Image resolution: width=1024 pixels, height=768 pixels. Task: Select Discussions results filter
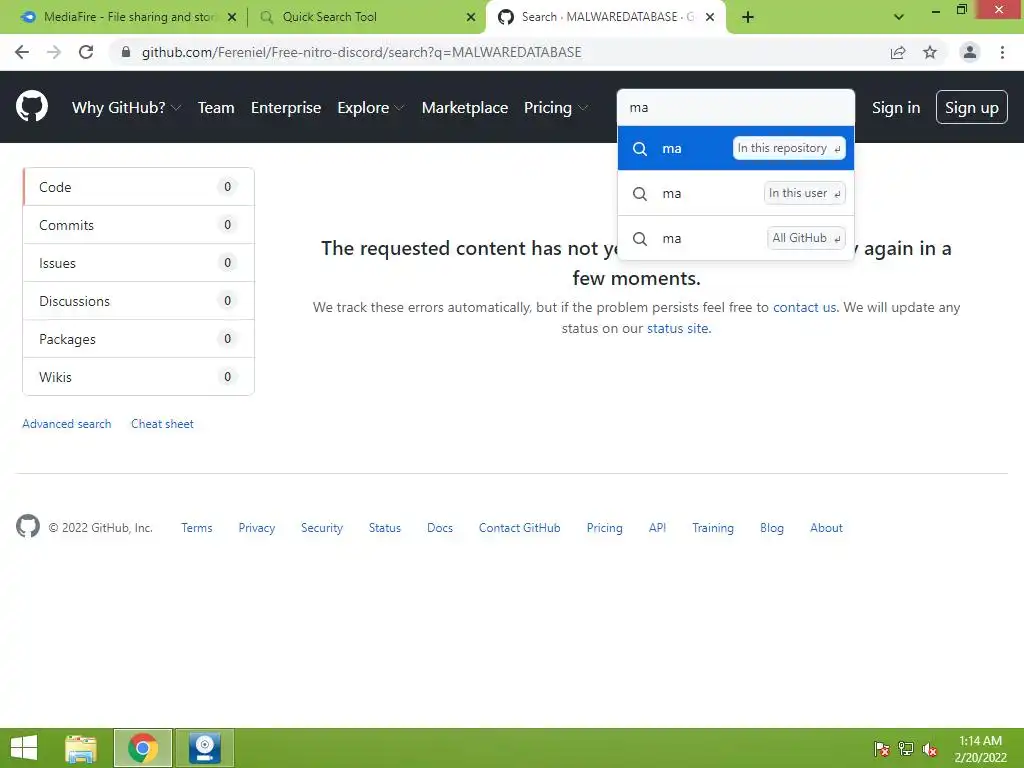138,300
